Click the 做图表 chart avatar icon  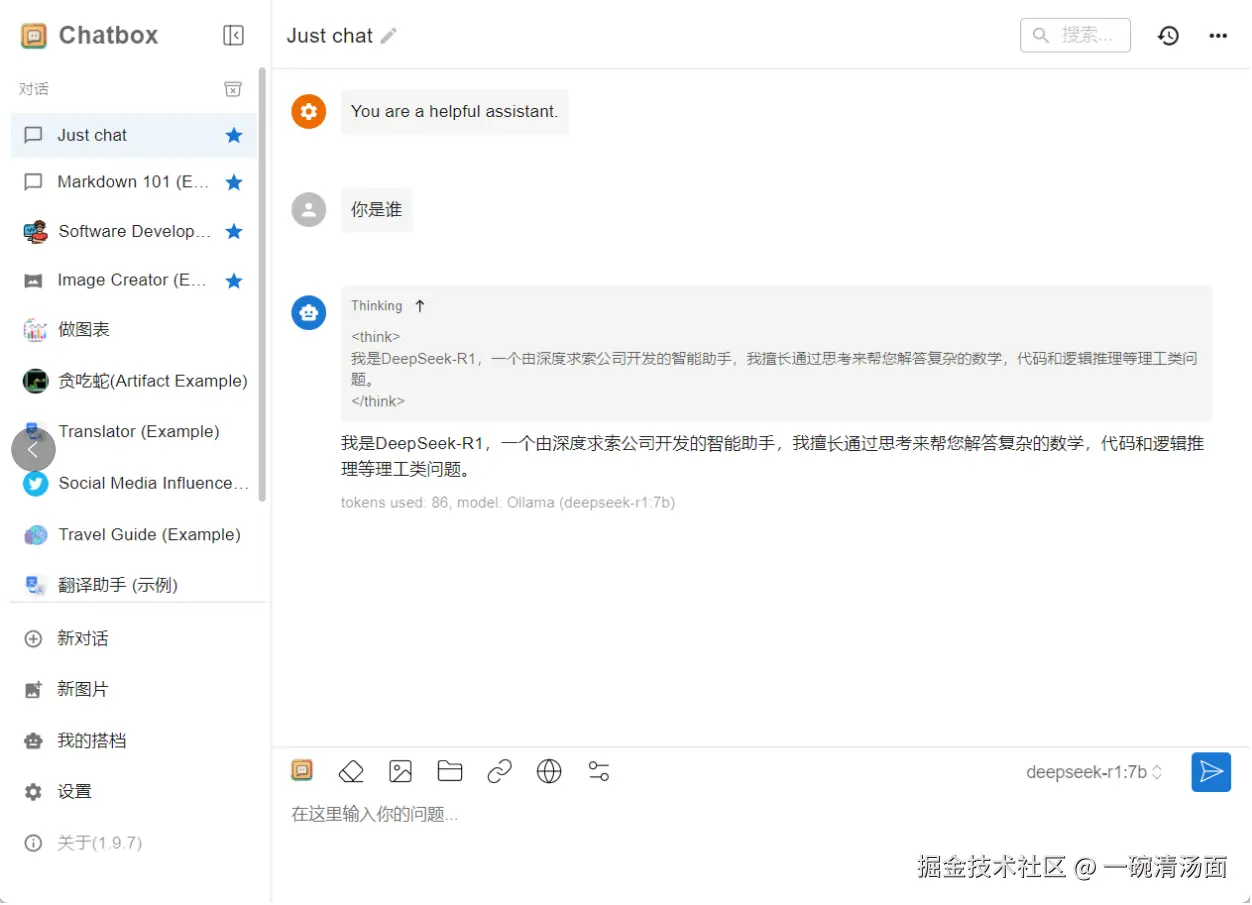pos(35,330)
